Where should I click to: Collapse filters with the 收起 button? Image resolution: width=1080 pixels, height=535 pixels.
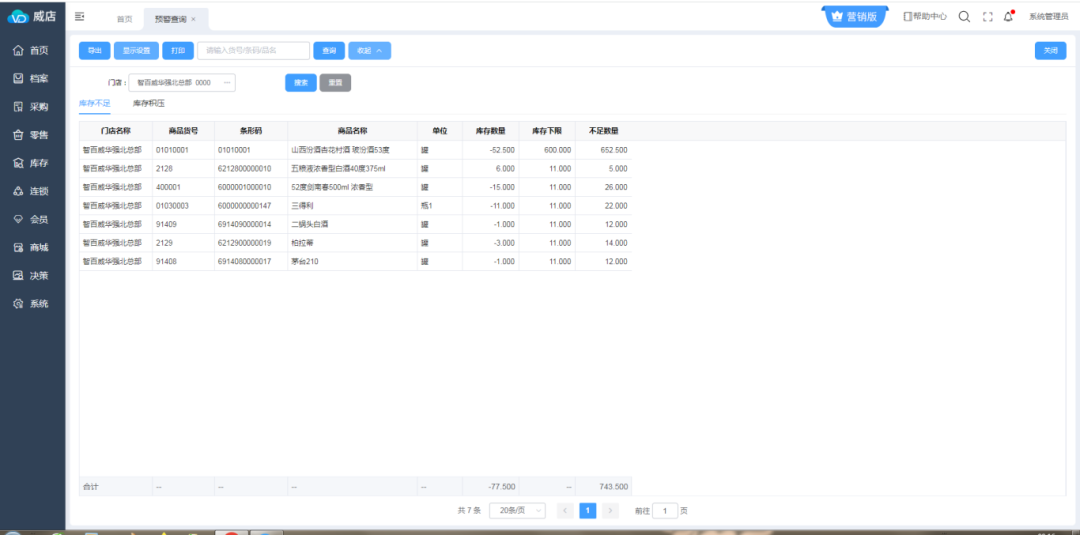369,50
